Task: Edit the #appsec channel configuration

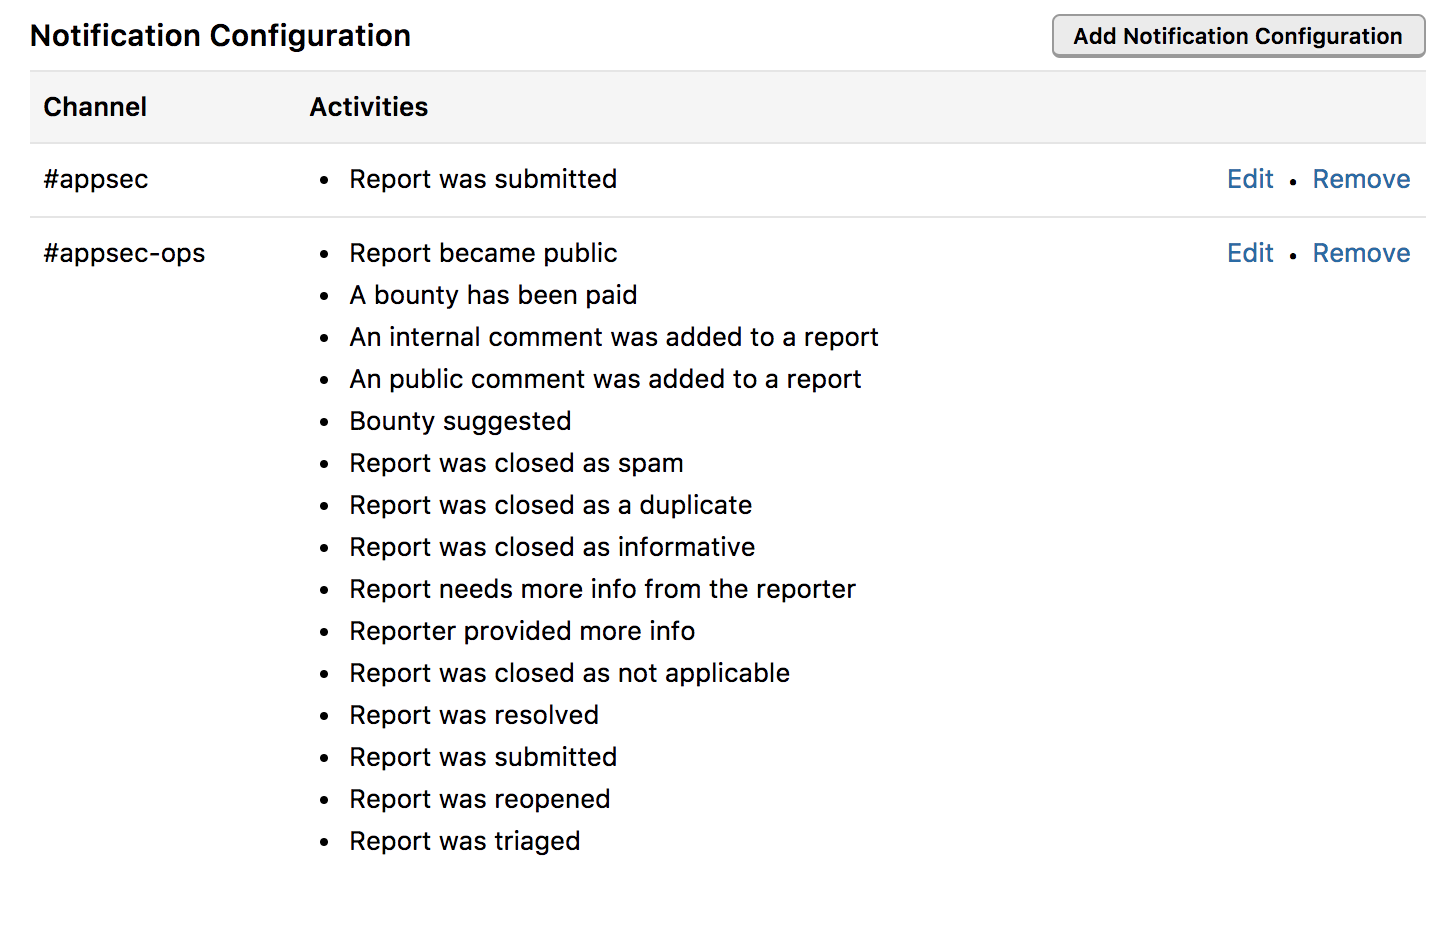Action: click(x=1250, y=179)
